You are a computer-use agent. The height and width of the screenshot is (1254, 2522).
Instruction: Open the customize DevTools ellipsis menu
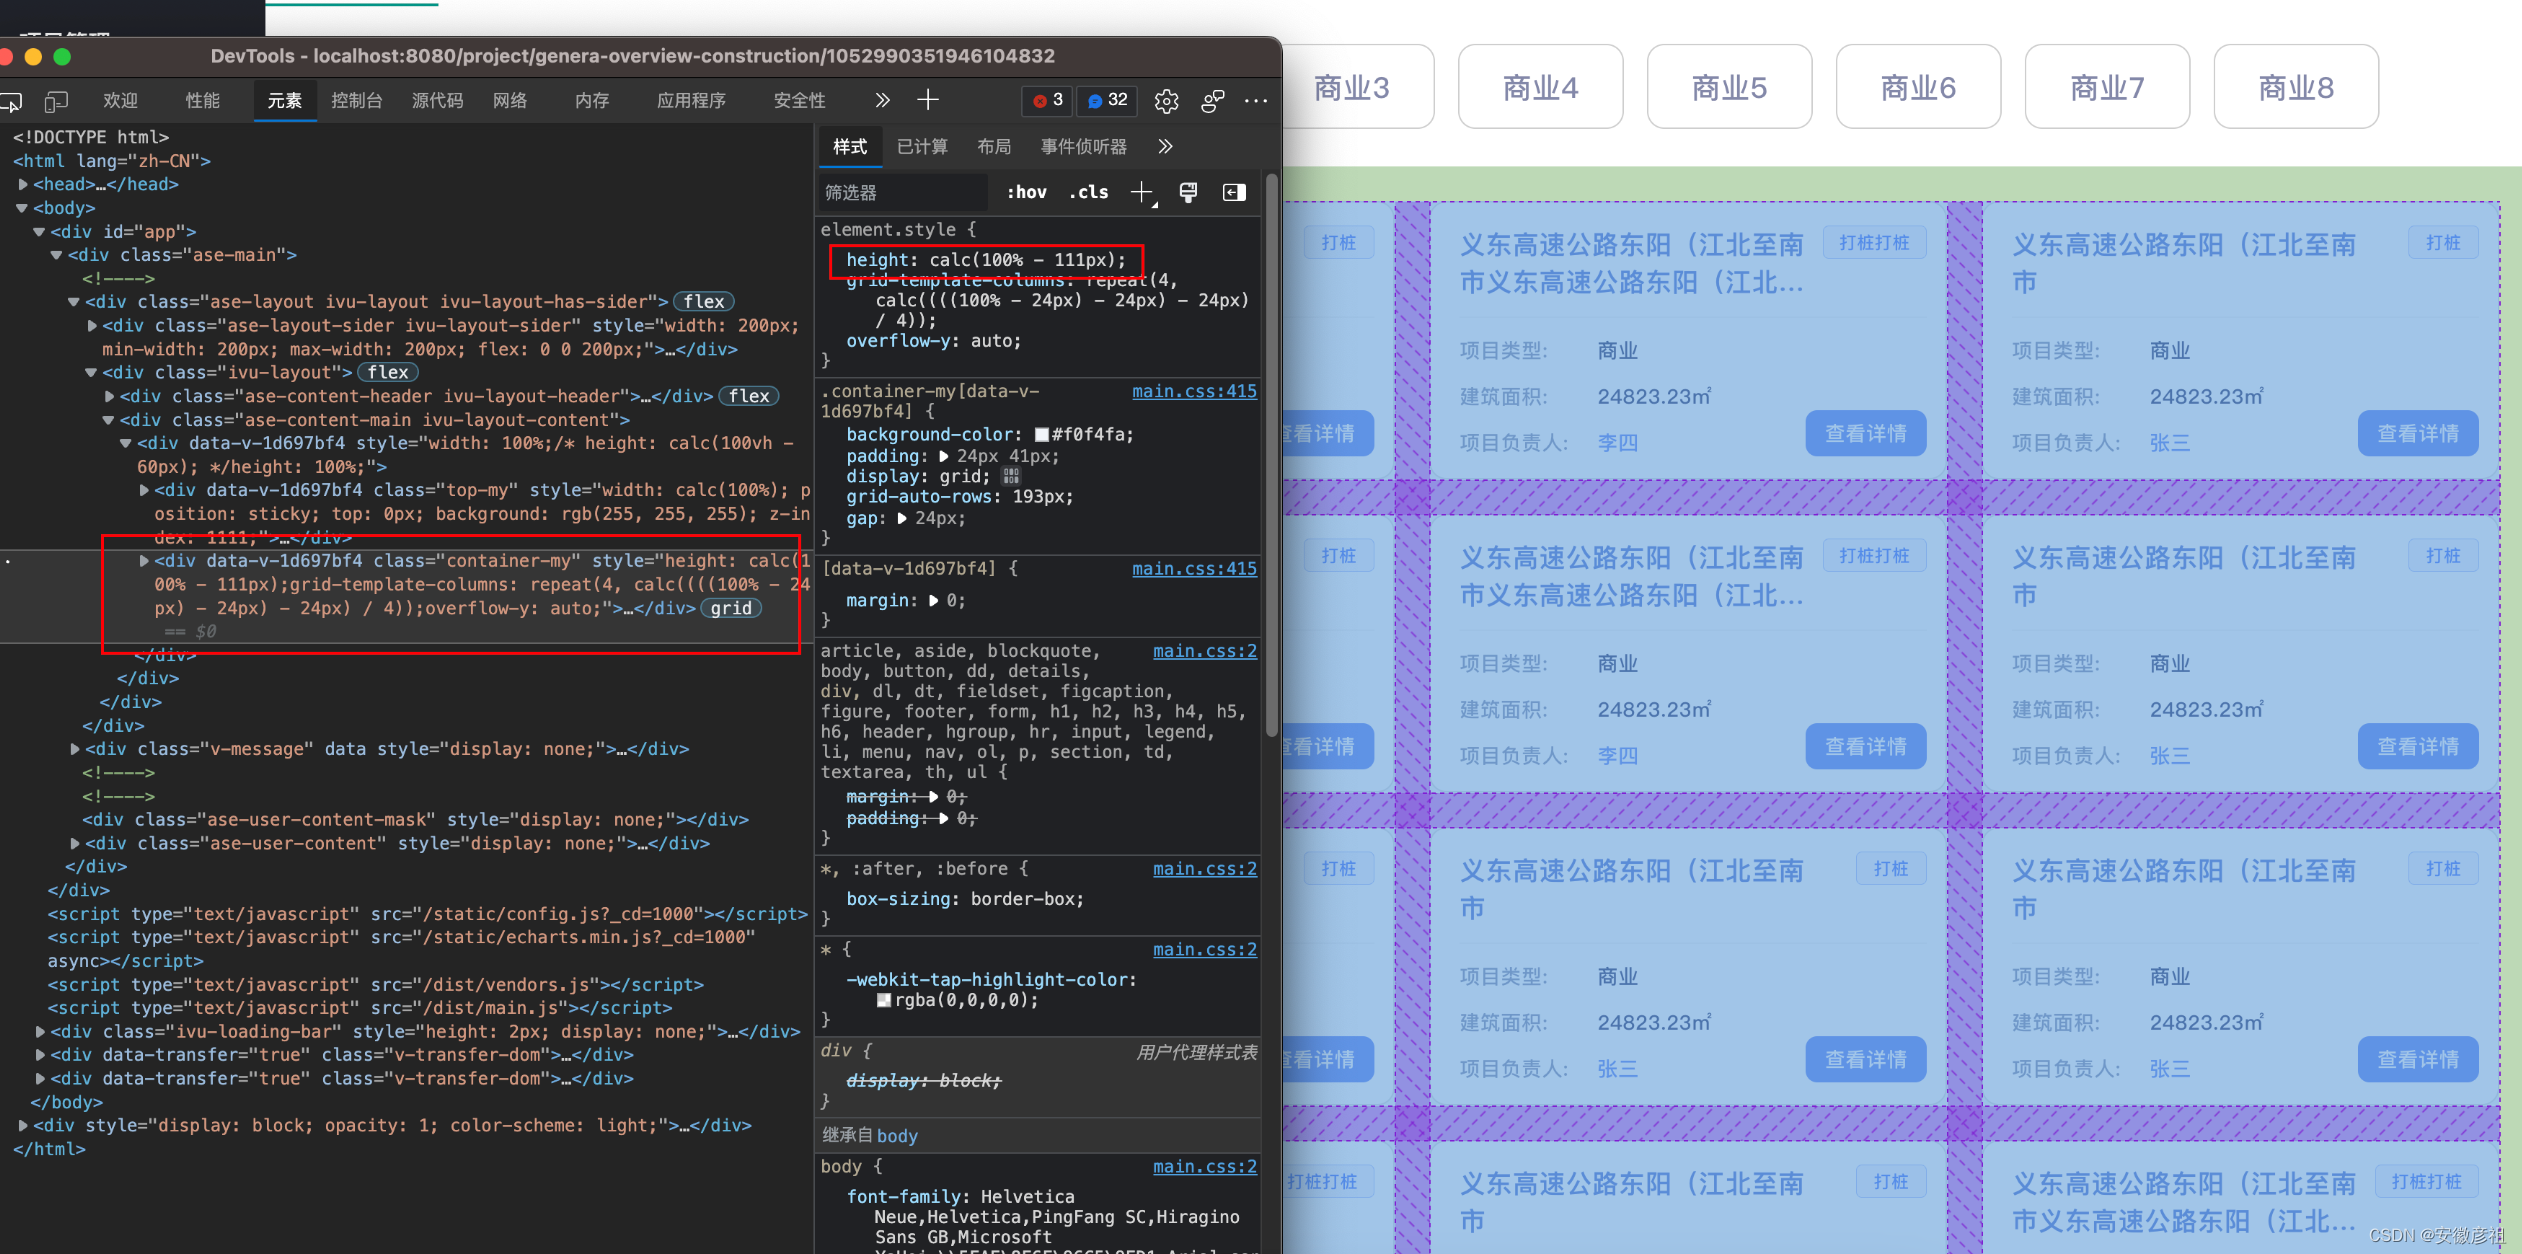(x=1256, y=101)
